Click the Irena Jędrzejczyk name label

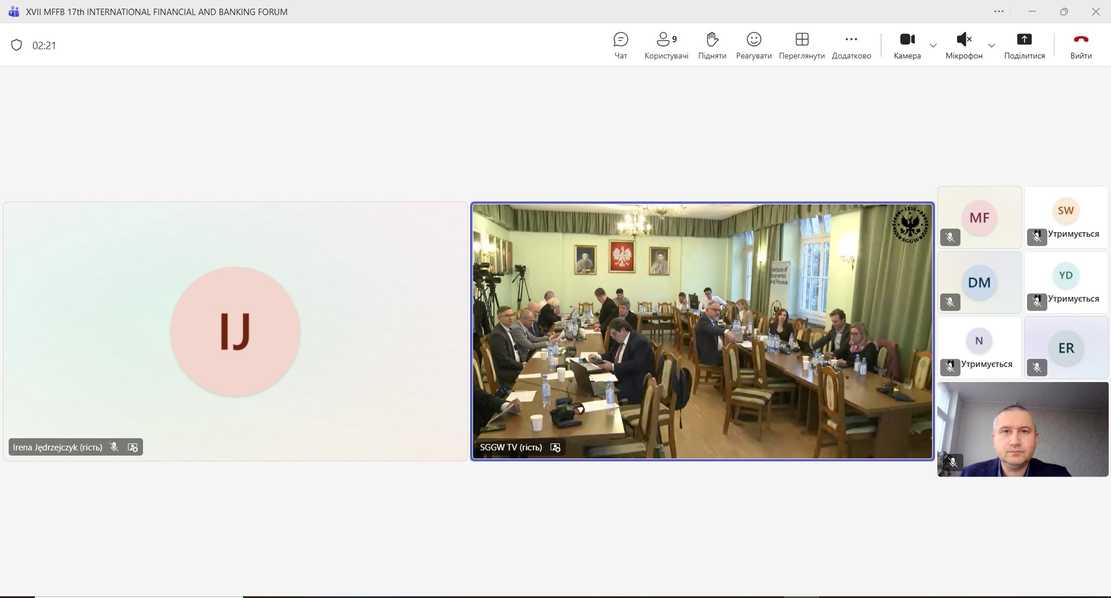(58, 447)
